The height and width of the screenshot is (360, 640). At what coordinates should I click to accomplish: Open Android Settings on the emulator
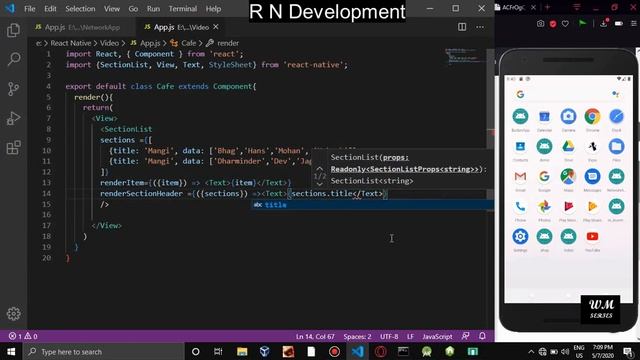tap(520, 236)
